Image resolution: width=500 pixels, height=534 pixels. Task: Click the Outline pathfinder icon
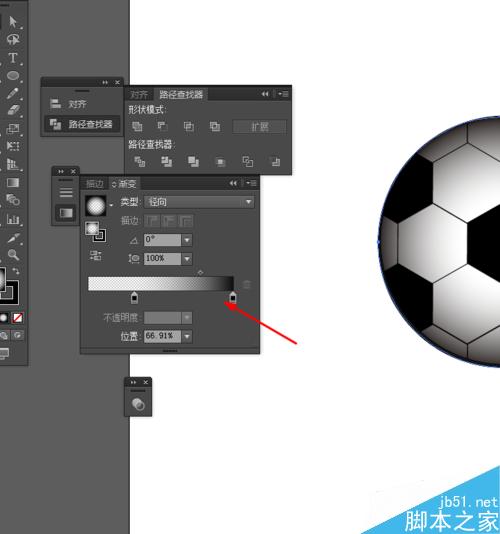[248, 162]
